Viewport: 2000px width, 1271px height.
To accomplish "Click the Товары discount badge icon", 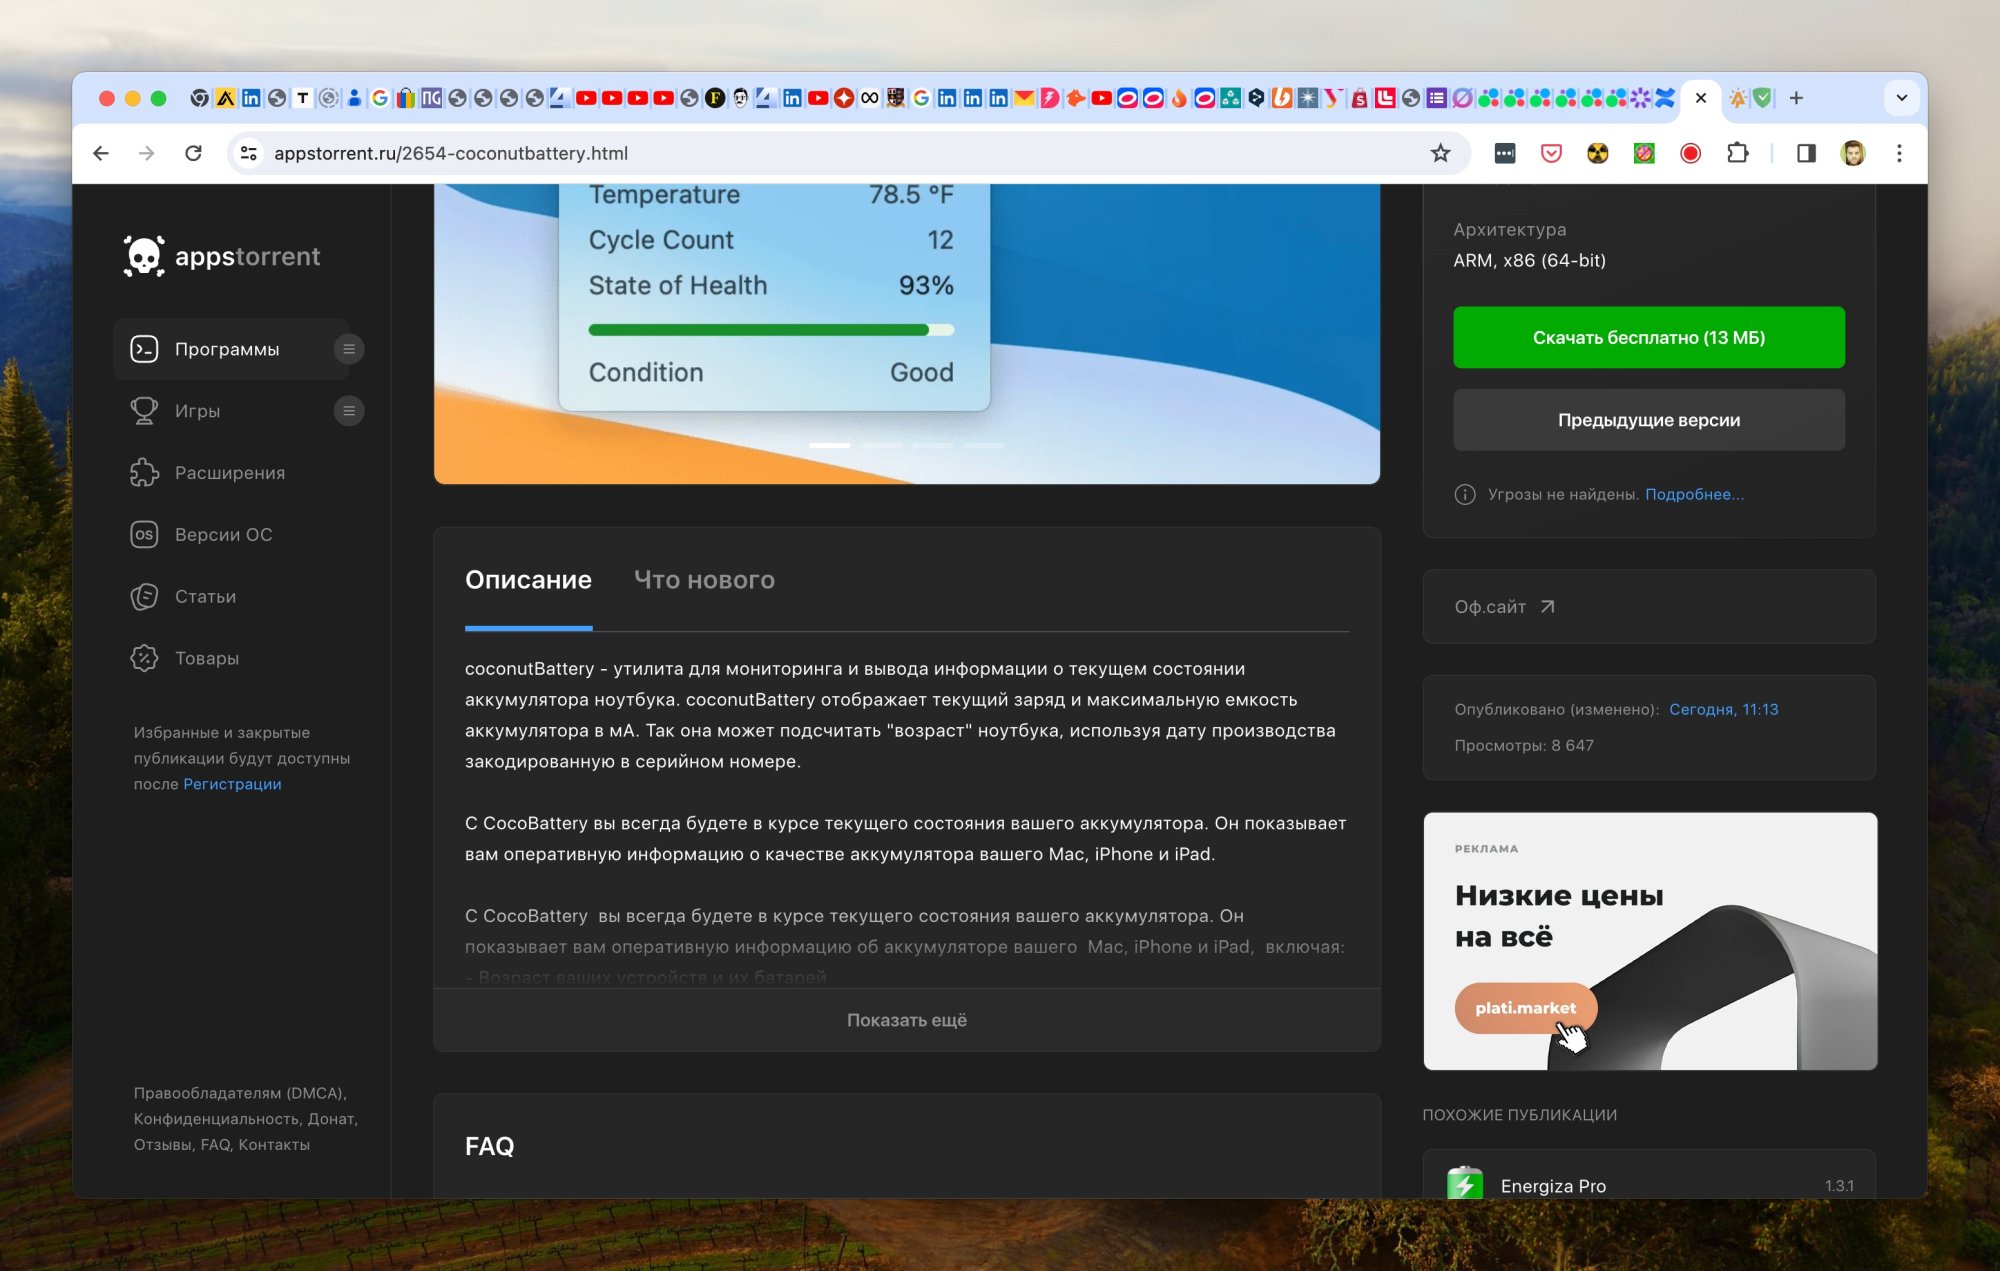I will pyautogui.click(x=144, y=658).
